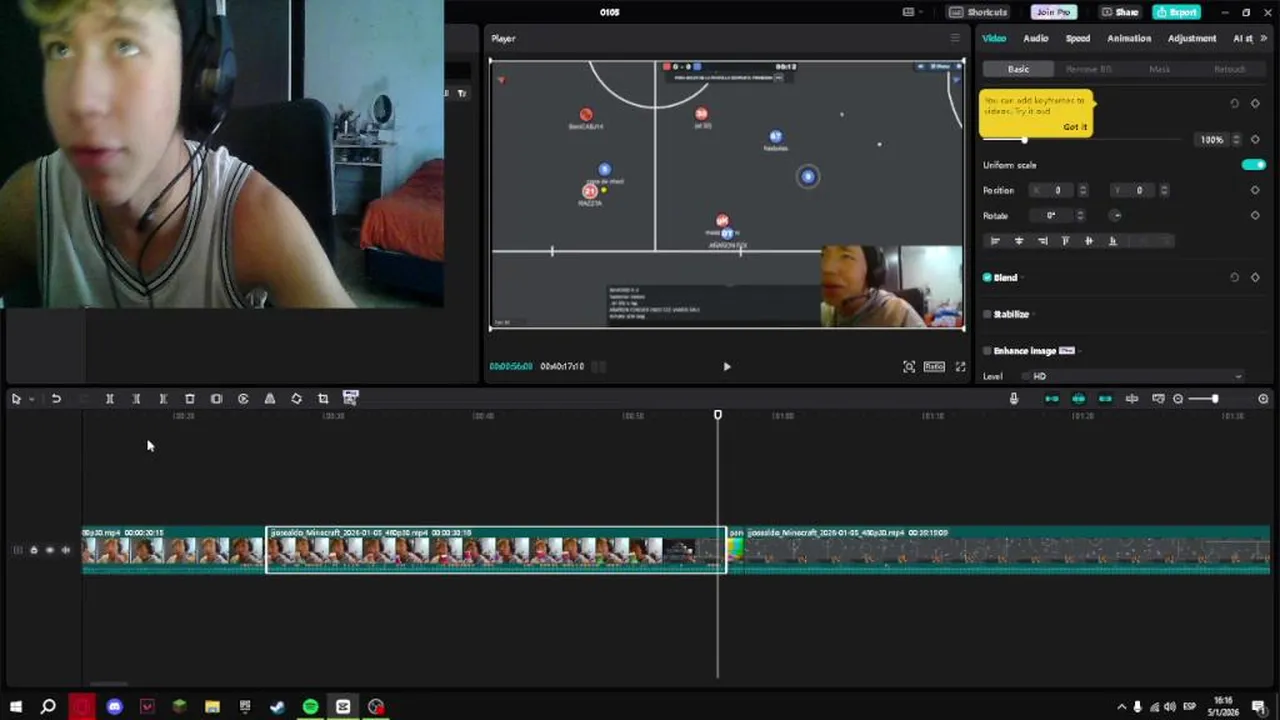Click the snapshot focus icon under the player

coord(909,367)
